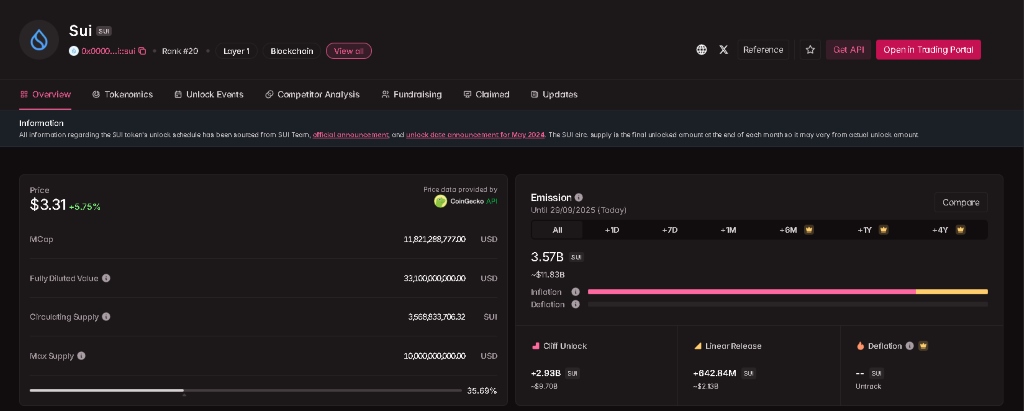The height and width of the screenshot is (411, 1024).
Task: Click the Linear Release yellow icon
Action: [697, 346]
